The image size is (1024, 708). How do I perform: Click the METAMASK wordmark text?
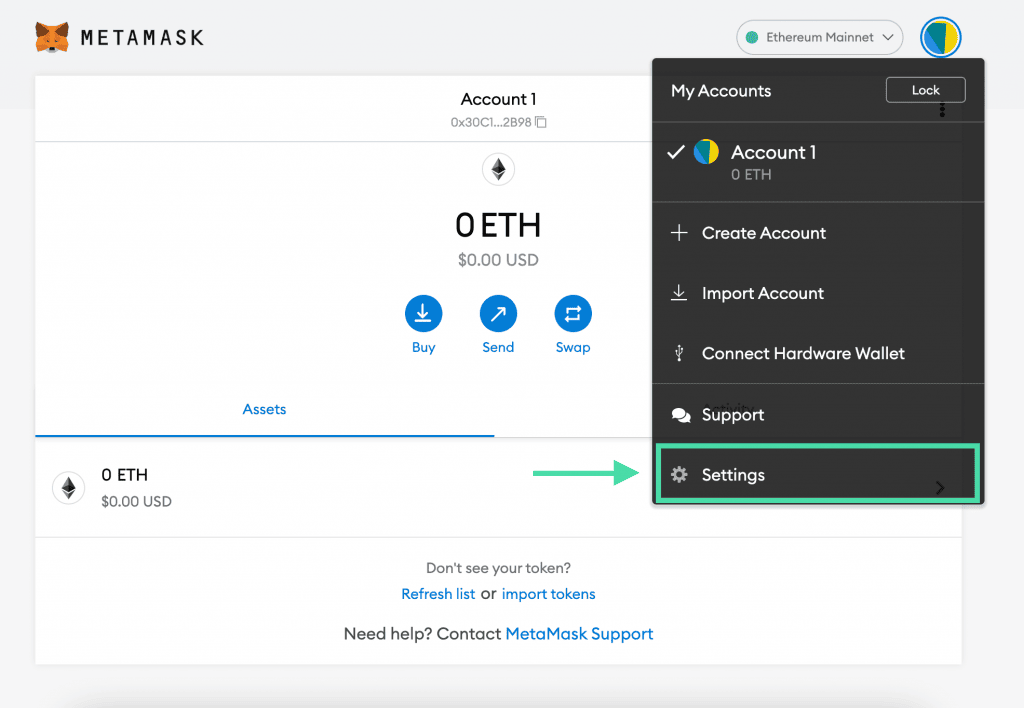coord(142,38)
